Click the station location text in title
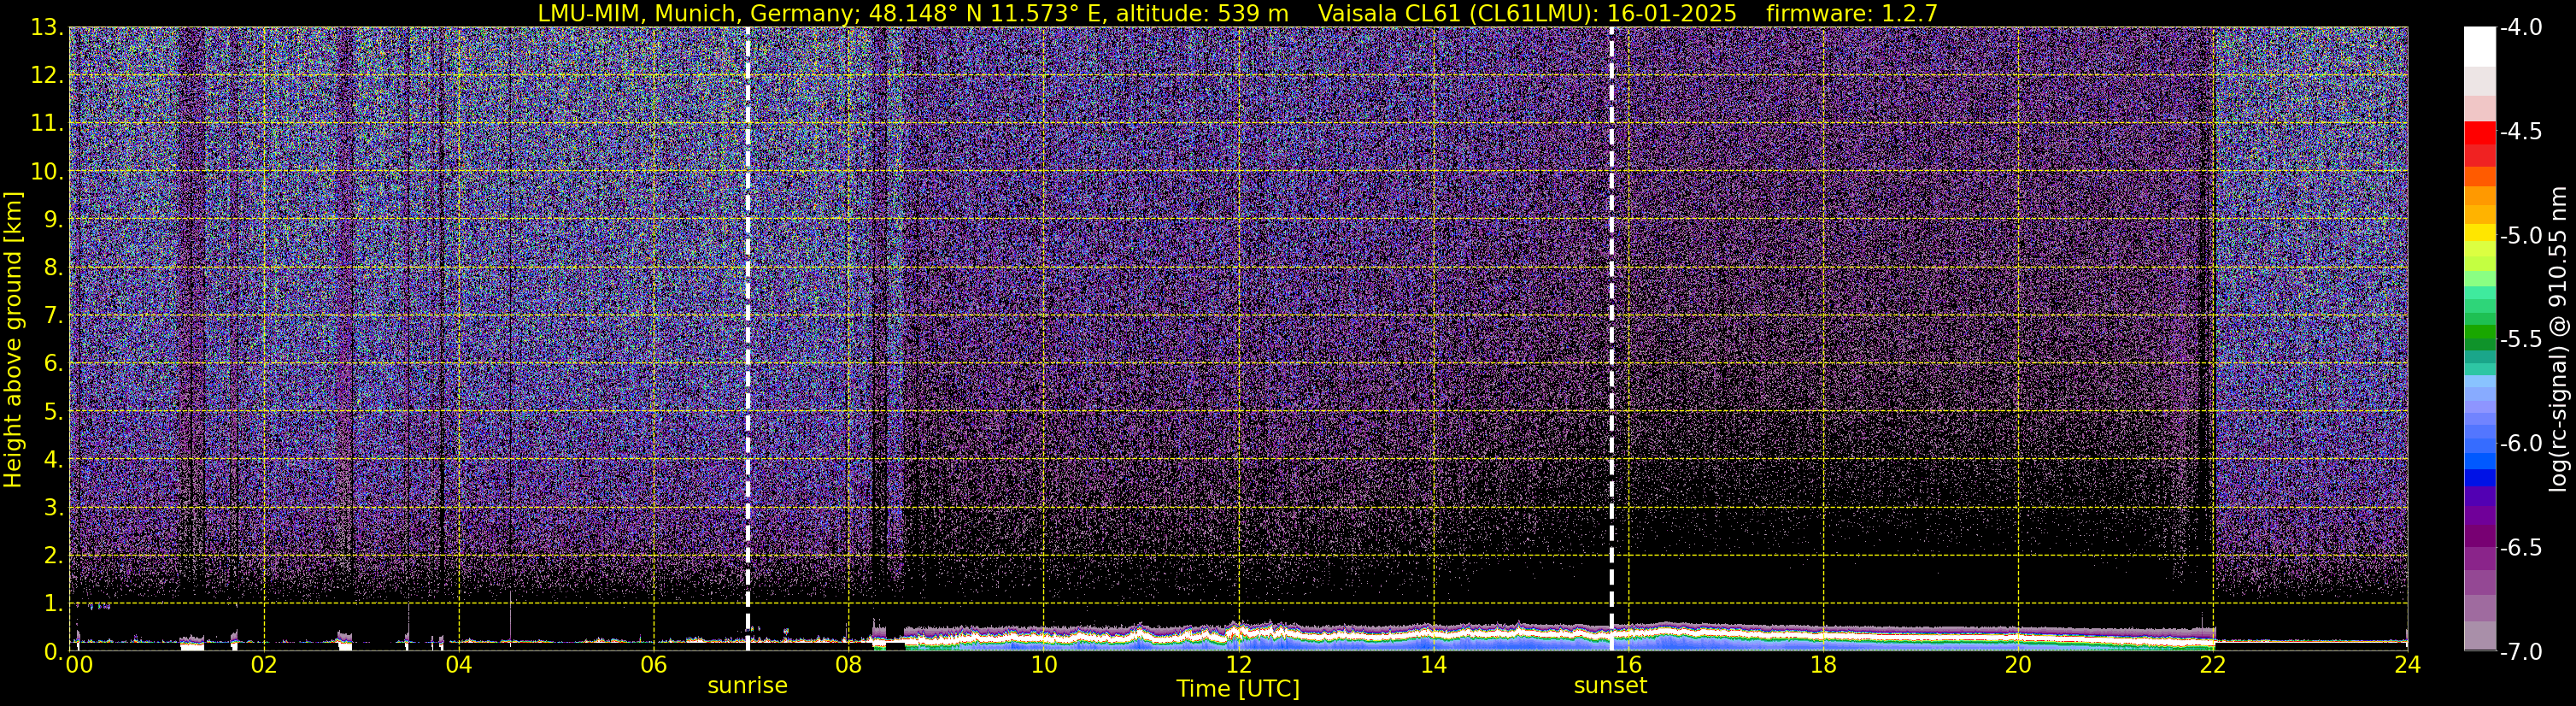The image size is (2576, 706). [x=898, y=13]
